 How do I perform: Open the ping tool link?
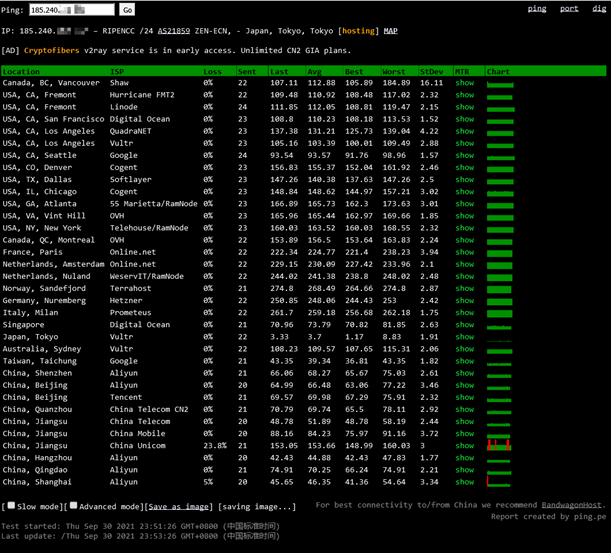[x=537, y=9]
